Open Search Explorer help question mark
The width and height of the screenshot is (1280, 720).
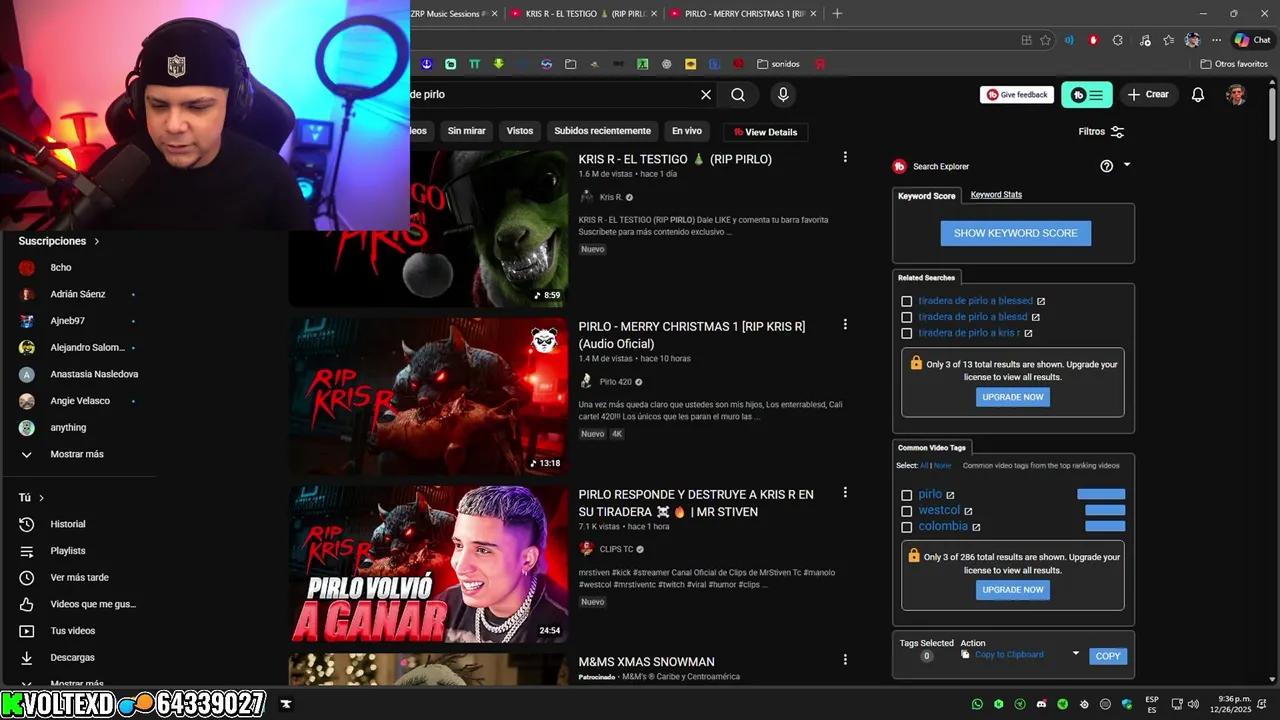tap(1106, 166)
